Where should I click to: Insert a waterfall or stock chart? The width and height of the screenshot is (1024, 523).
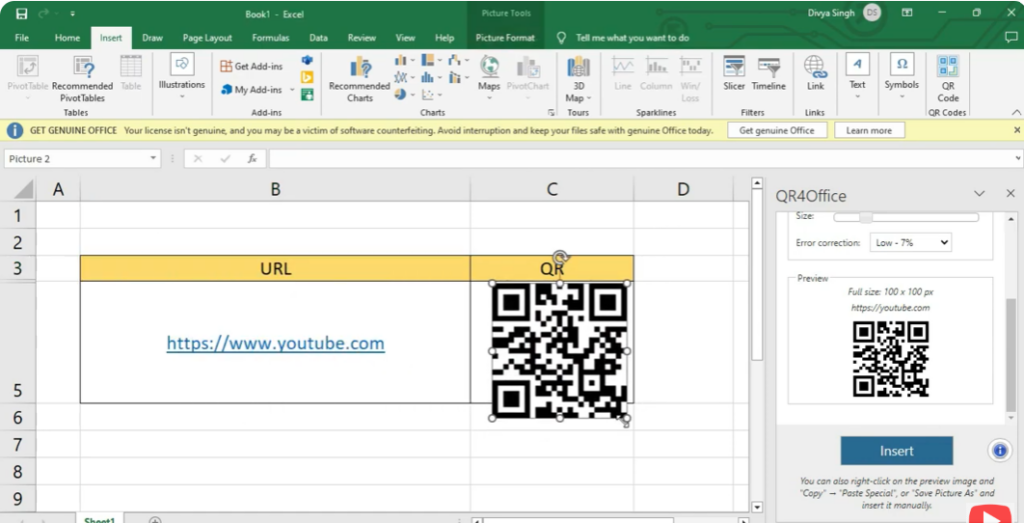click(458, 61)
